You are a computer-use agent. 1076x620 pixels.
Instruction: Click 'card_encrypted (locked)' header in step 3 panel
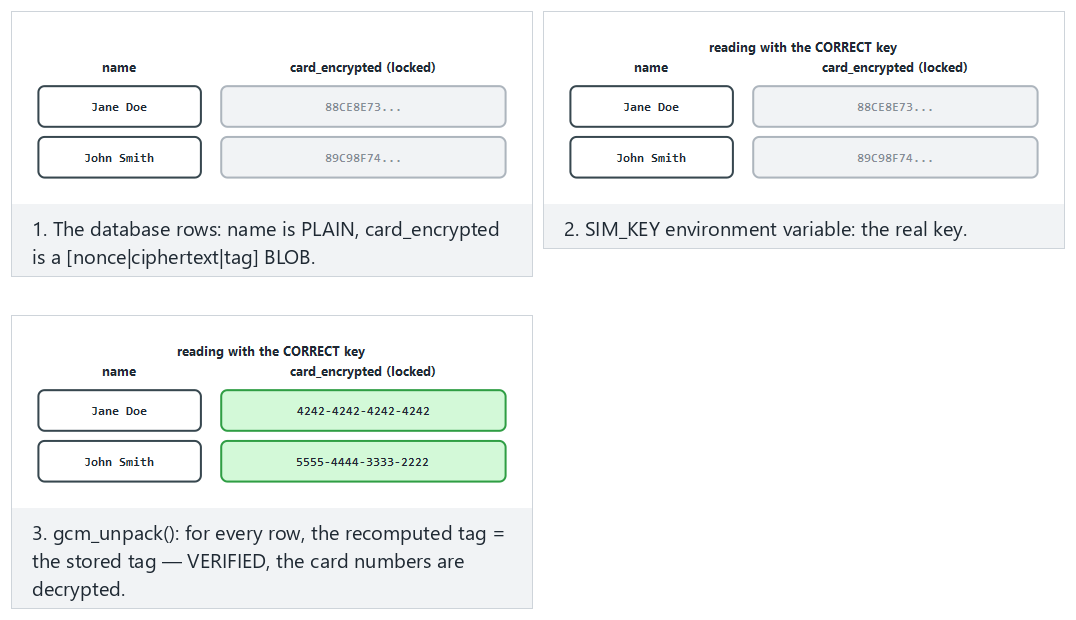[363, 371]
